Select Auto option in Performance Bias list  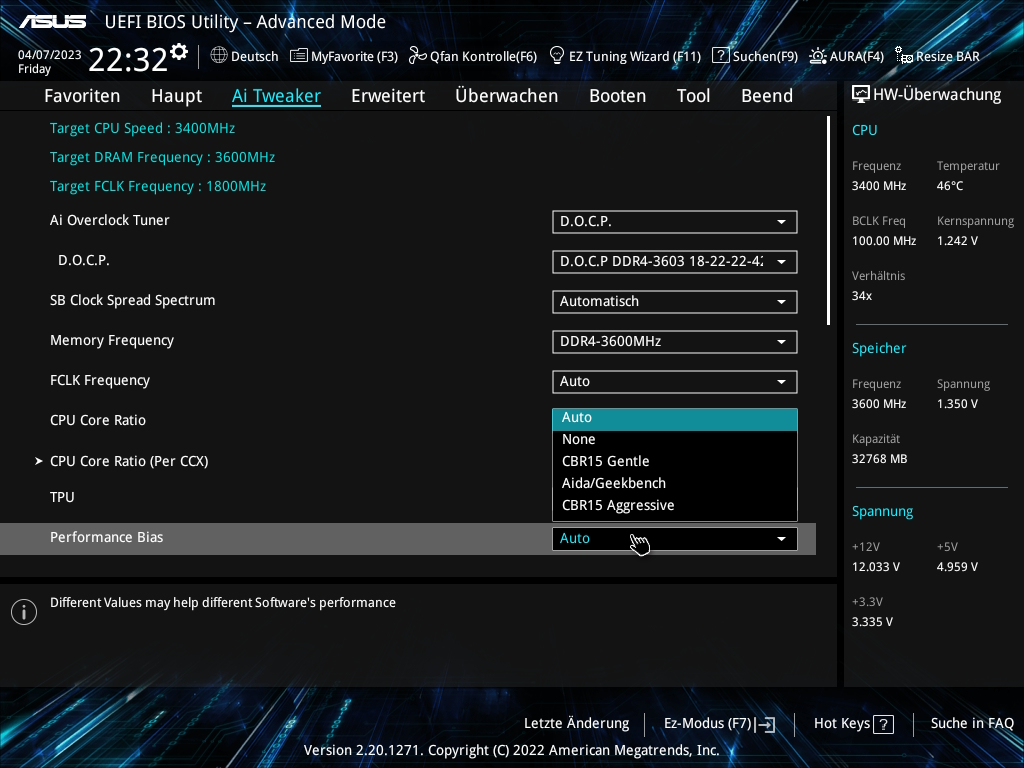pos(675,418)
